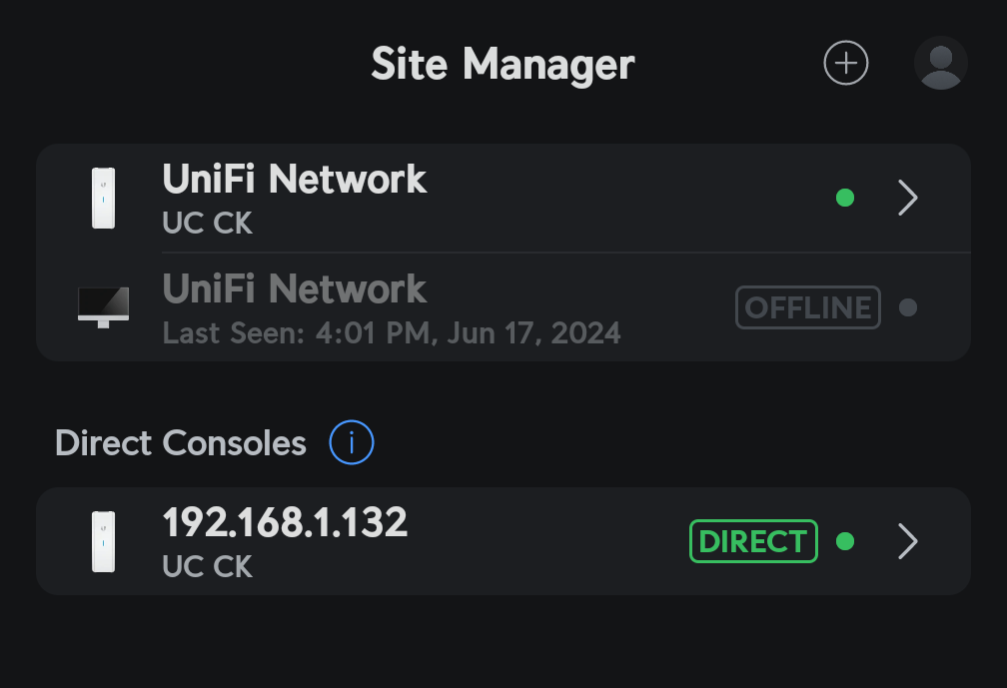Open the 192.168.1.132 direct console

click(x=504, y=542)
